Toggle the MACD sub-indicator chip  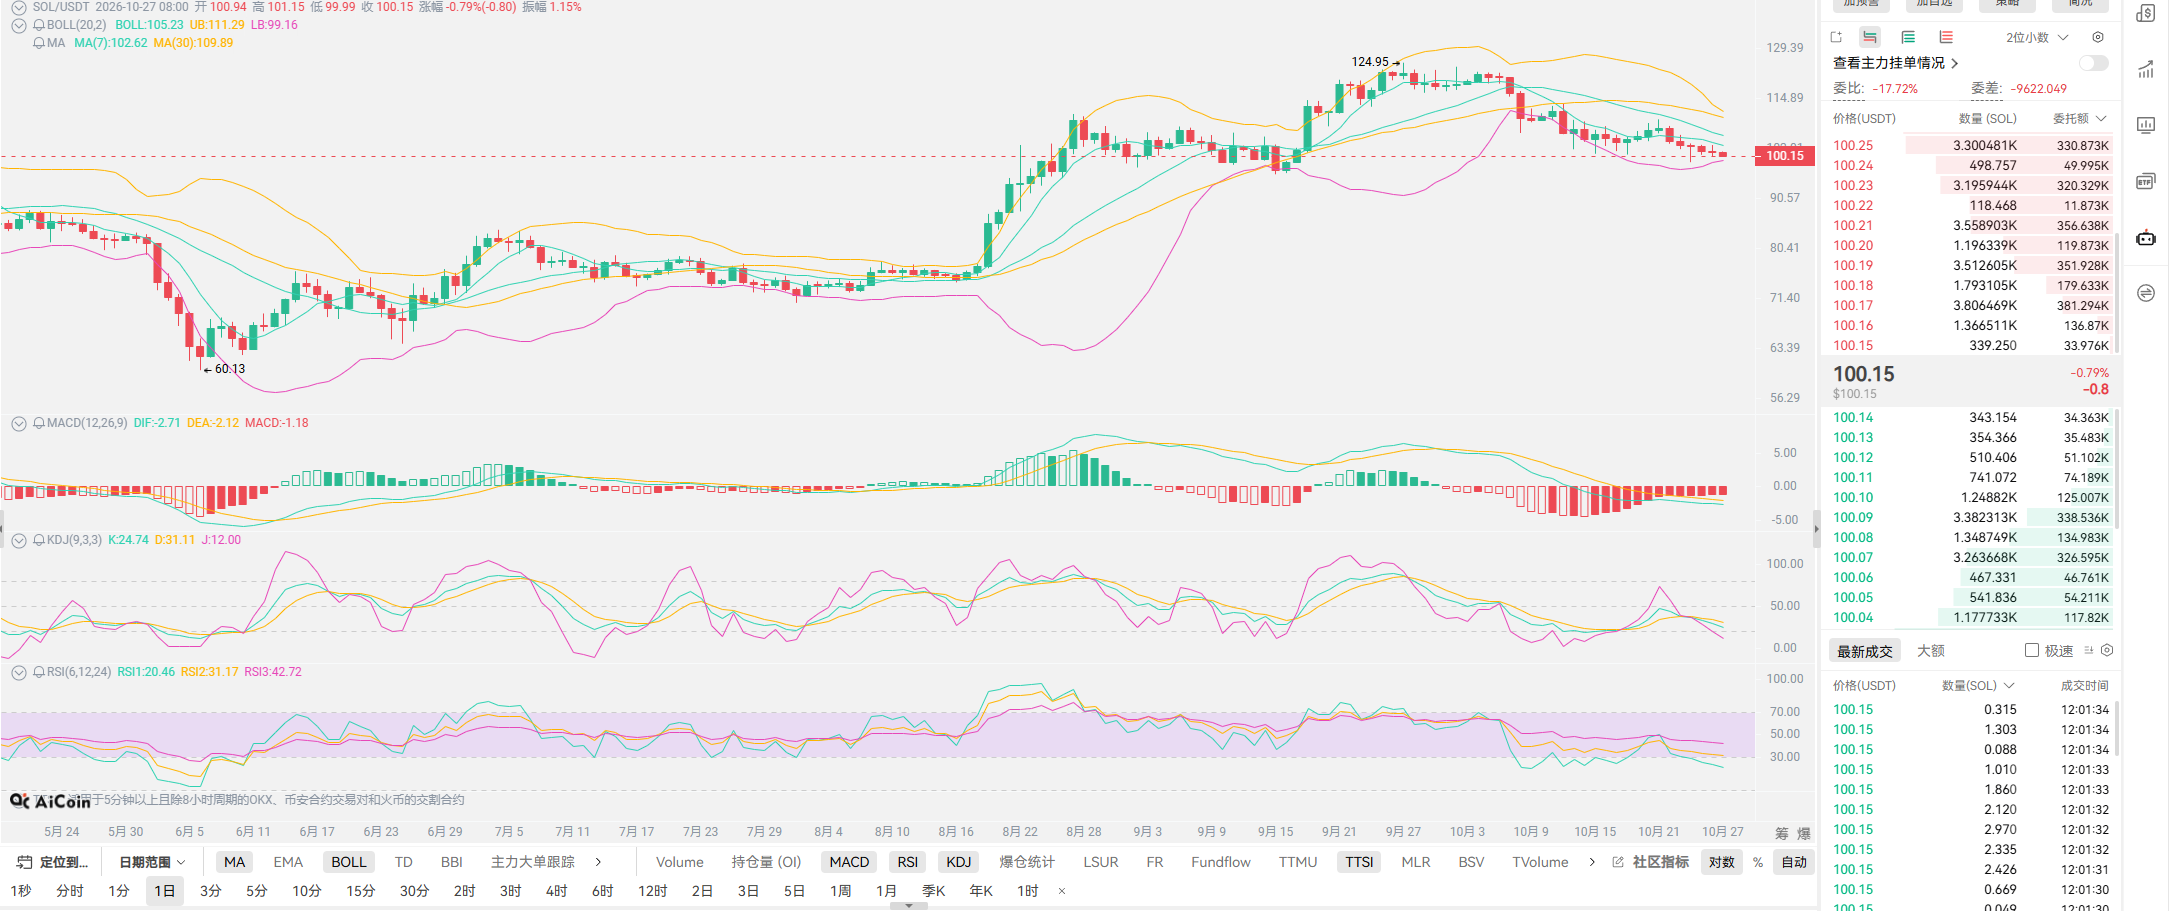pos(849,862)
